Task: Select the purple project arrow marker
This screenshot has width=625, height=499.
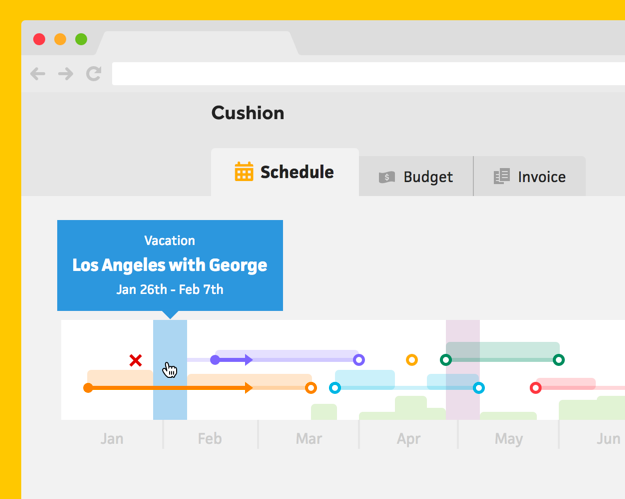Action: 248,360
